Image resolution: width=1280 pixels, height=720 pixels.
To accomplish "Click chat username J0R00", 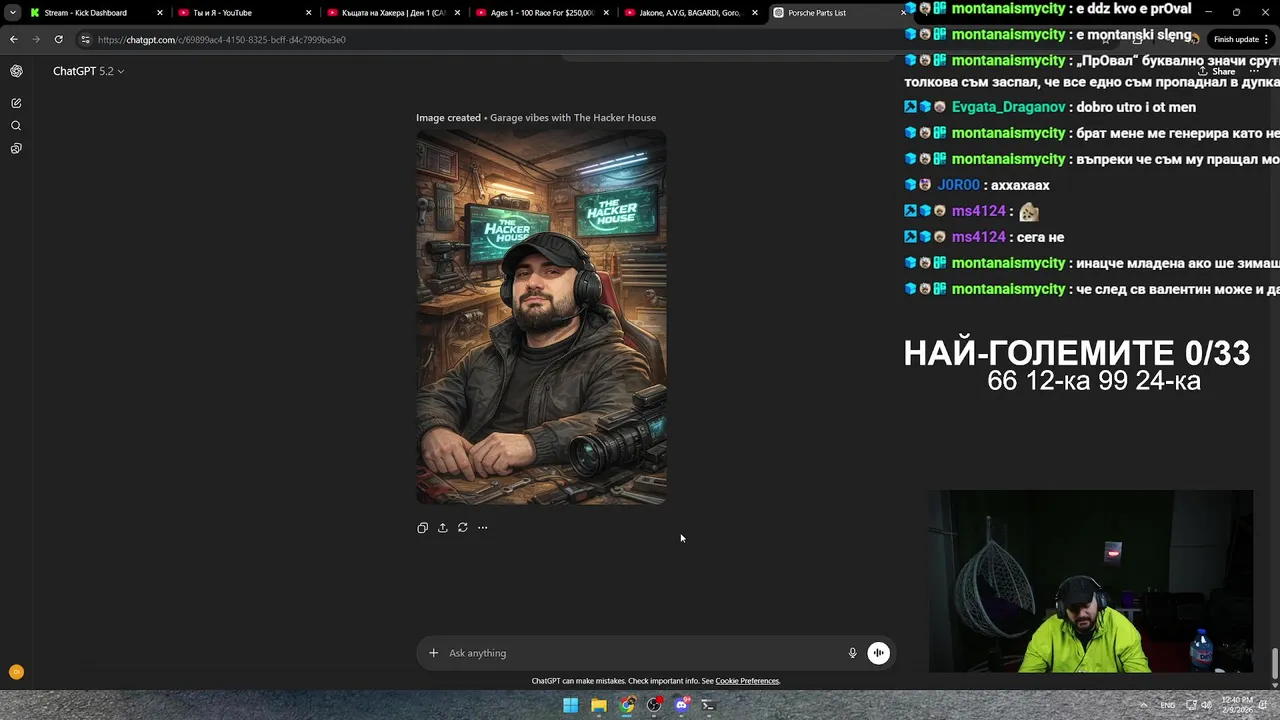I will click(958, 185).
